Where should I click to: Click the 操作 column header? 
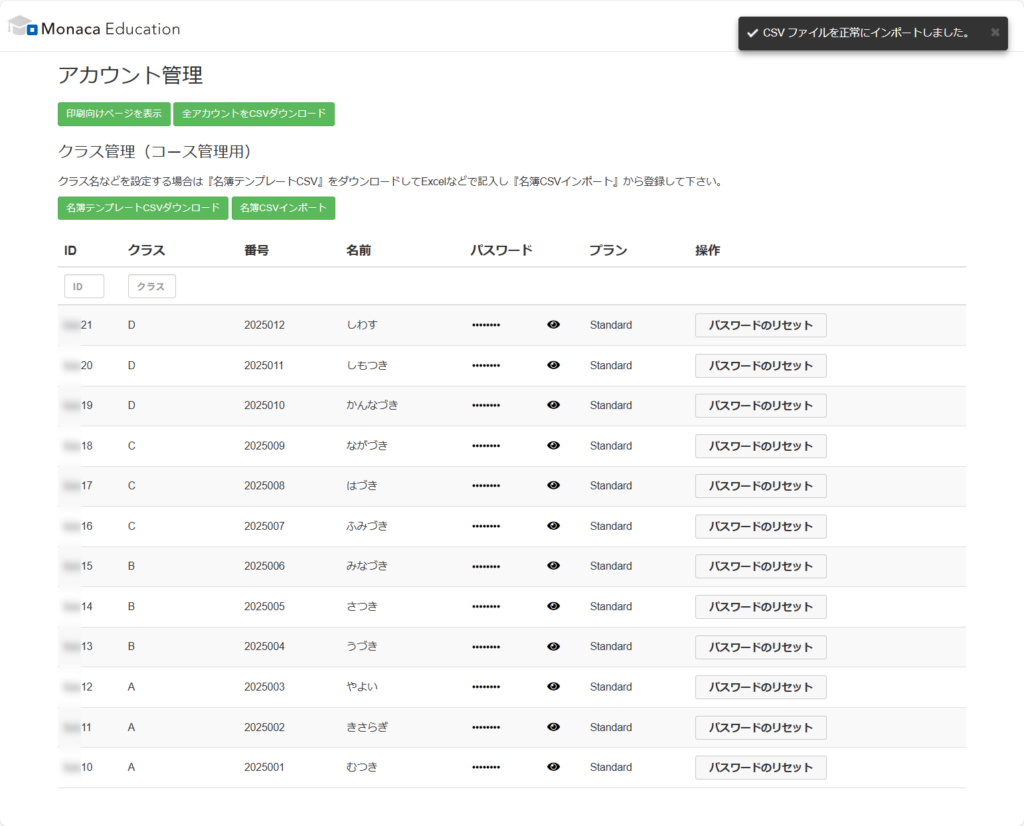click(707, 250)
